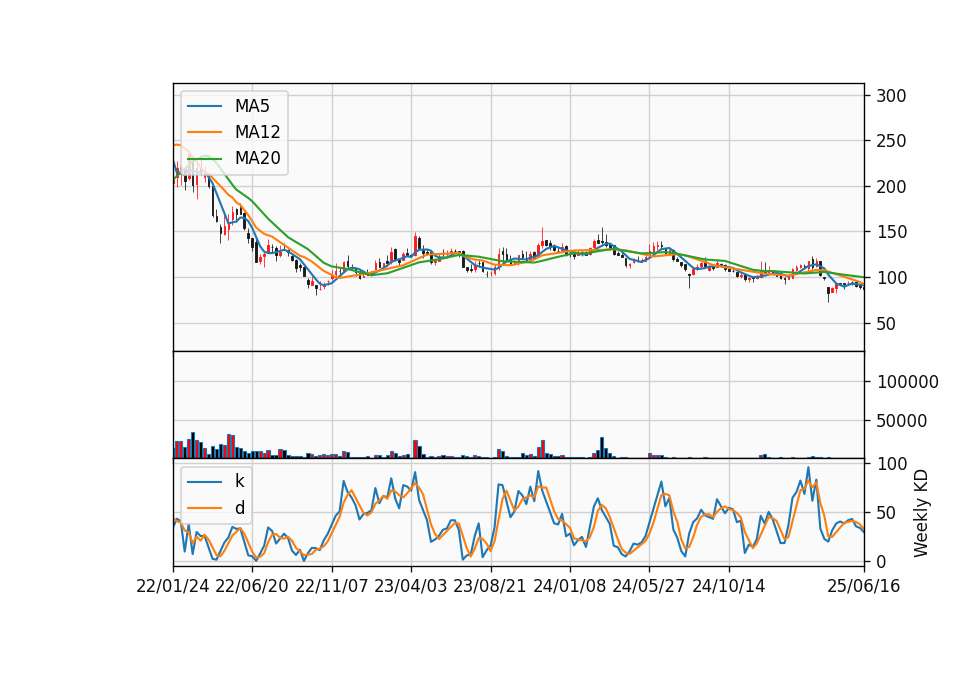This screenshot has width=960, height=690.
Task: Click the MA20 legend entry
Action: [233, 158]
